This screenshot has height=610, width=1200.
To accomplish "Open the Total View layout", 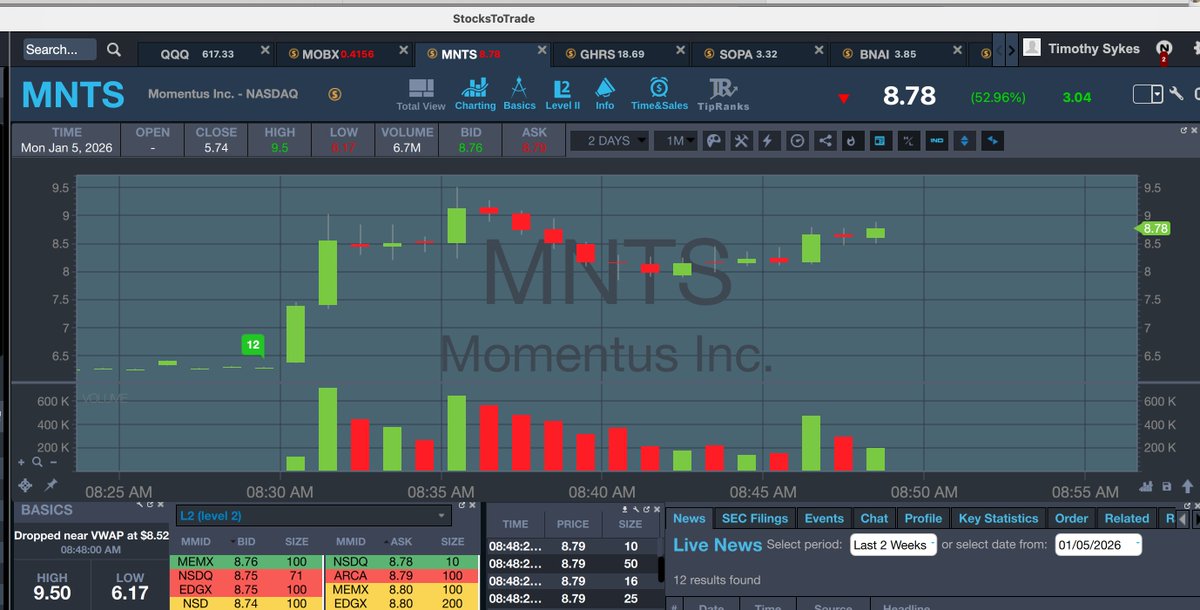I will point(420,94).
